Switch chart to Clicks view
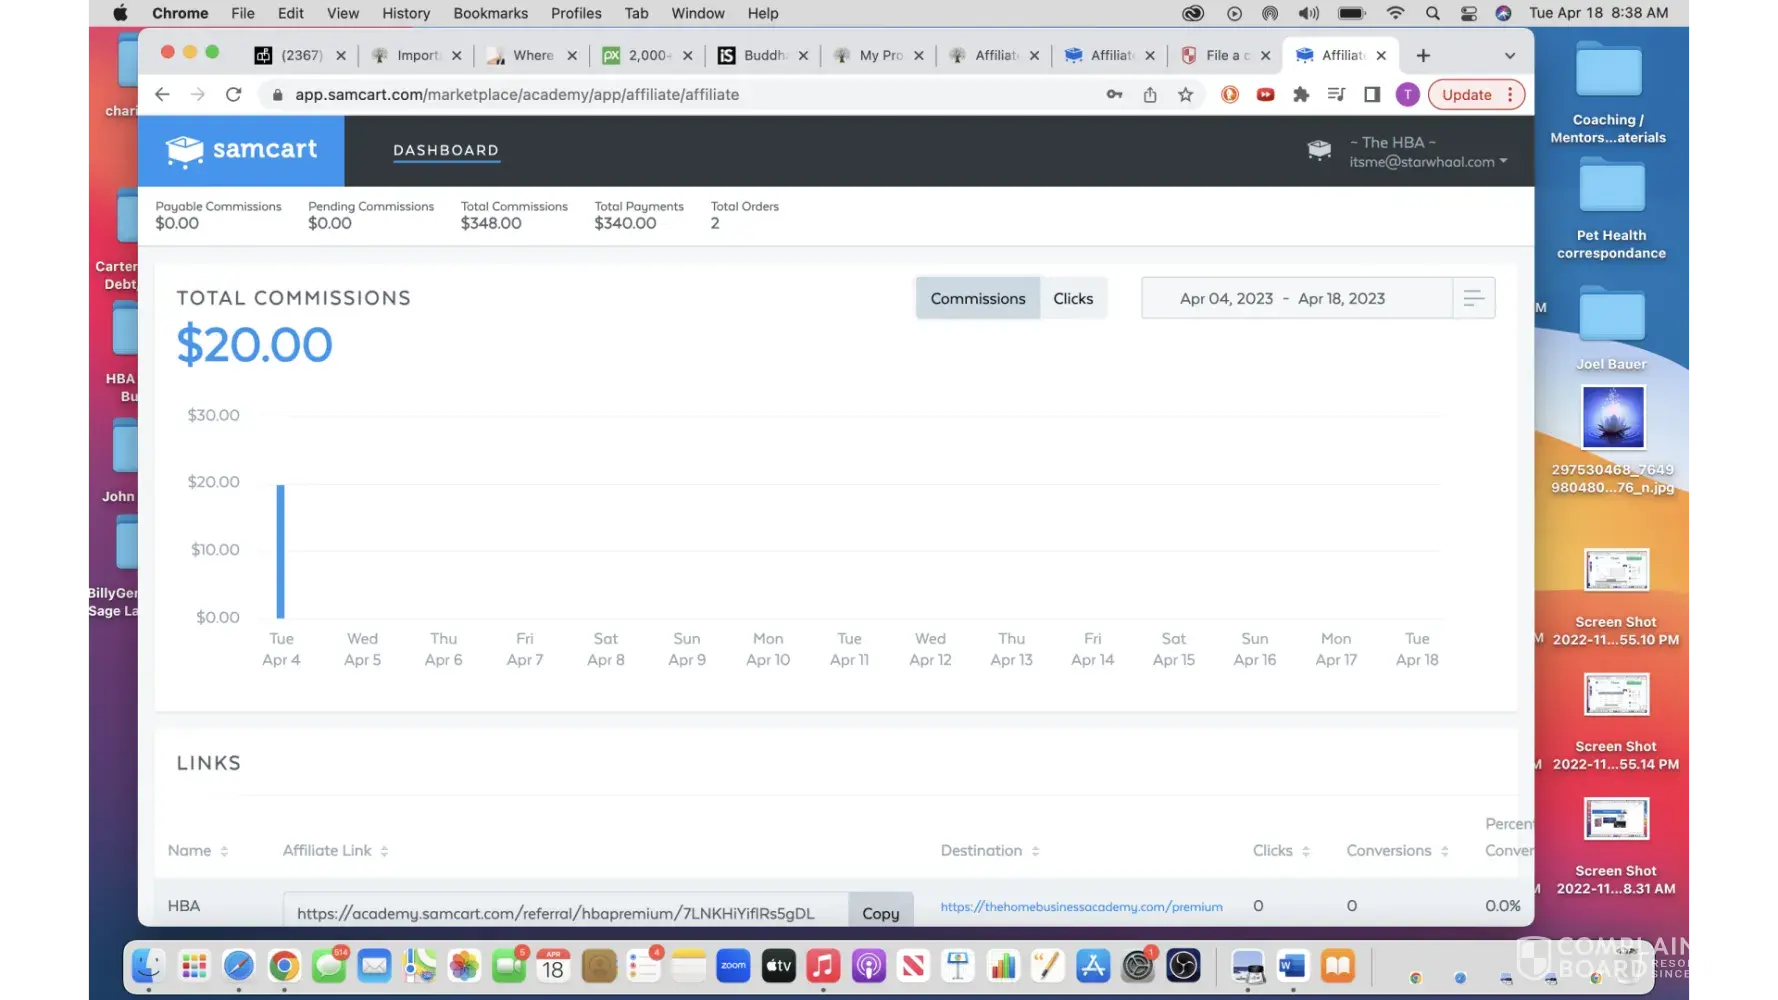The width and height of the screenshot is (1778, 1000). [x=1072, y=298]
